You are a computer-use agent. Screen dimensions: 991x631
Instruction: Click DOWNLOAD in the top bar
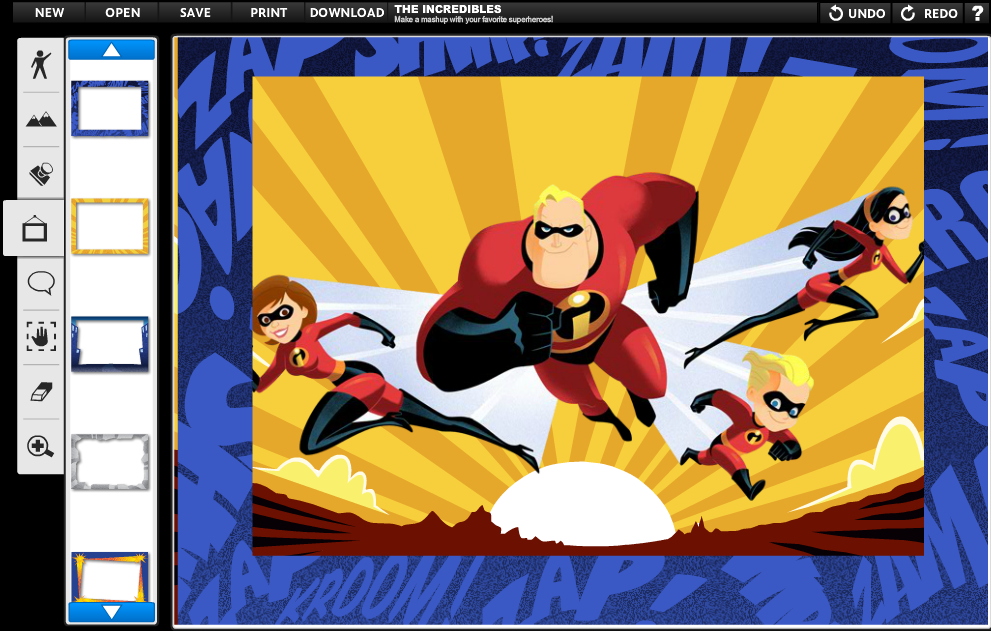tap(347, 13)
